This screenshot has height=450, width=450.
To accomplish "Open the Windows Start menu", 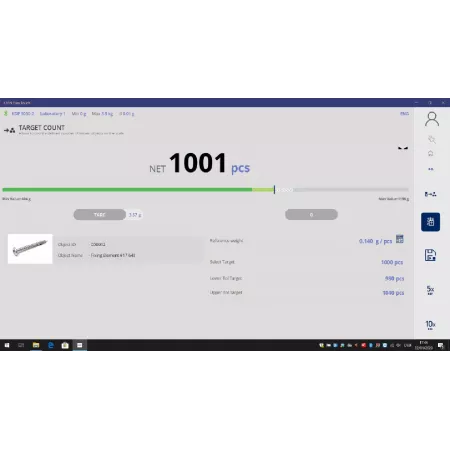I will [7, 345].
